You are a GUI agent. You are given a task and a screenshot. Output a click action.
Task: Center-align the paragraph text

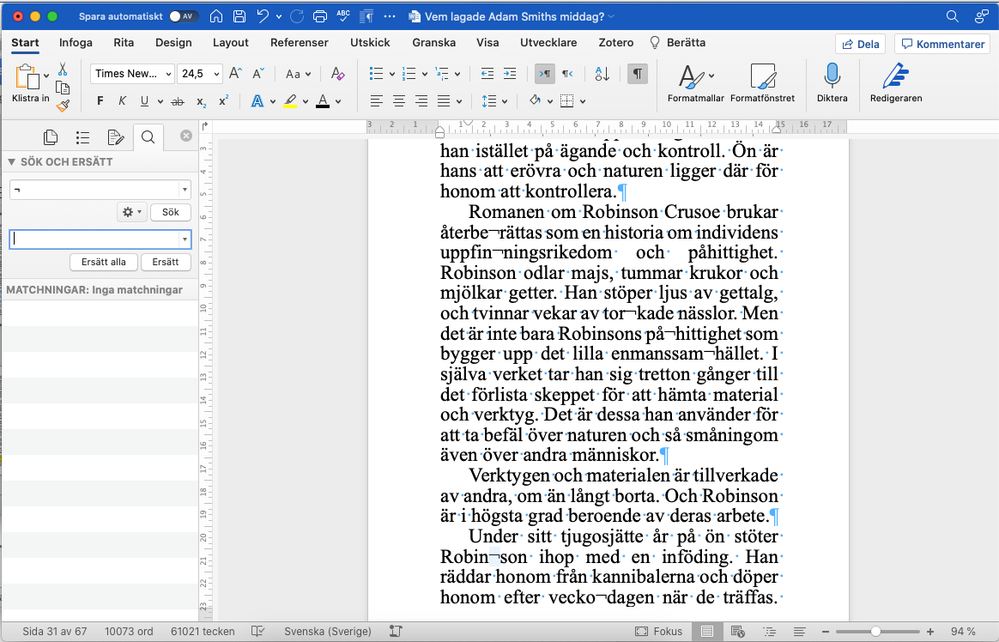pyautogui.click(x=399, y=101)
